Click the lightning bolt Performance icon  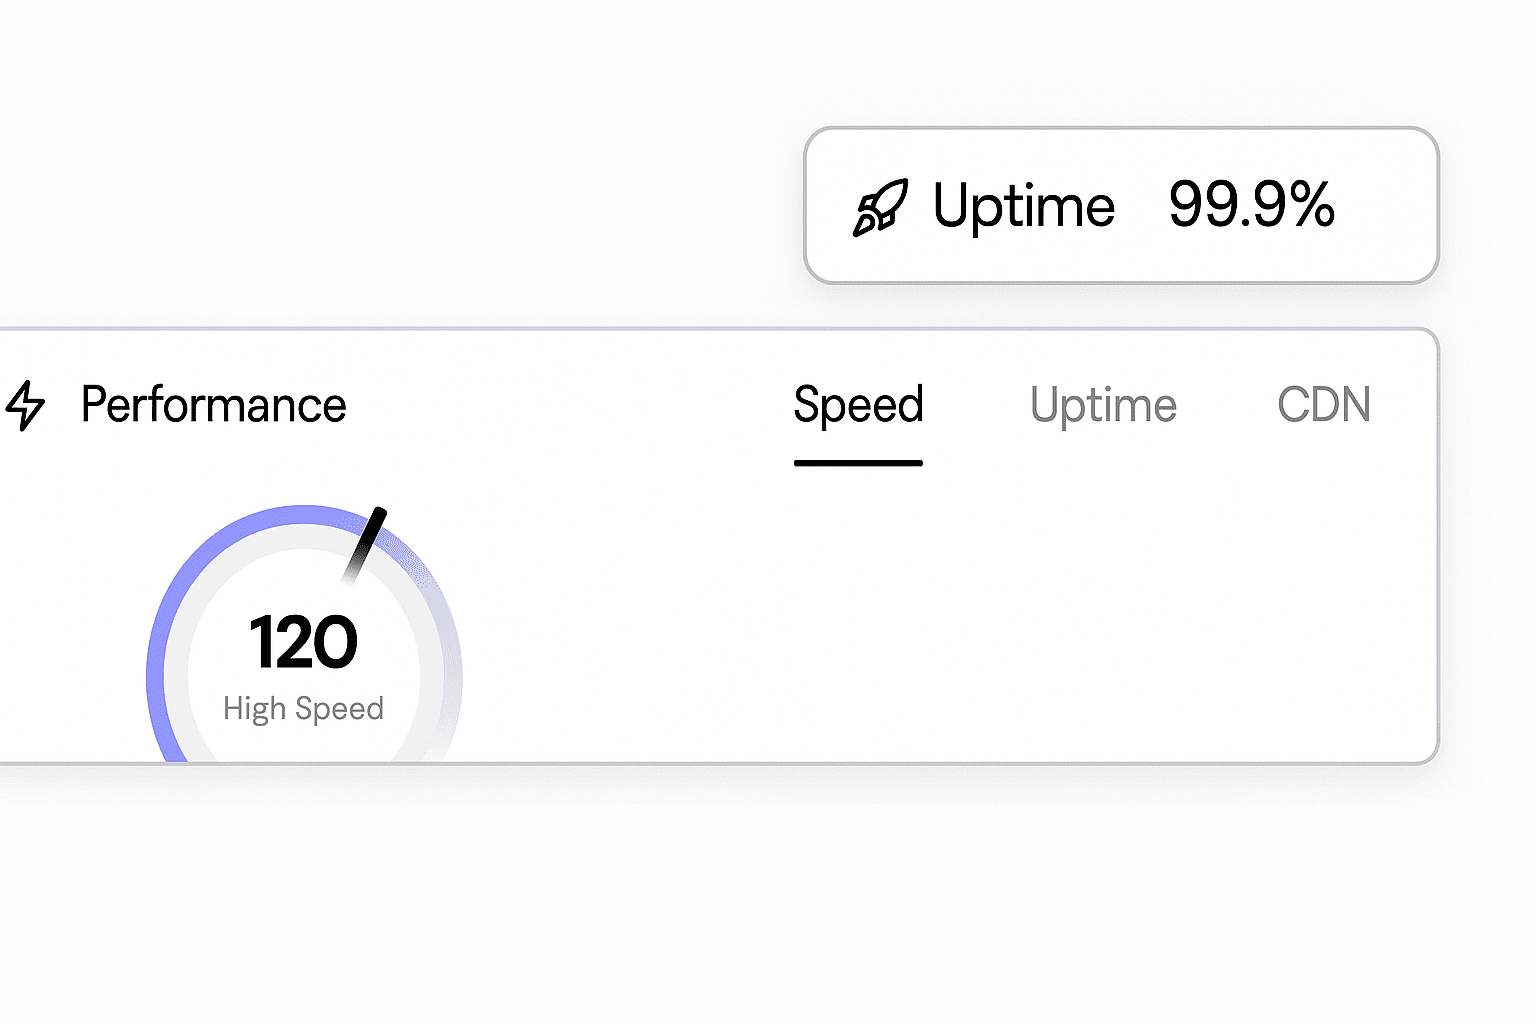coord(25,405)
